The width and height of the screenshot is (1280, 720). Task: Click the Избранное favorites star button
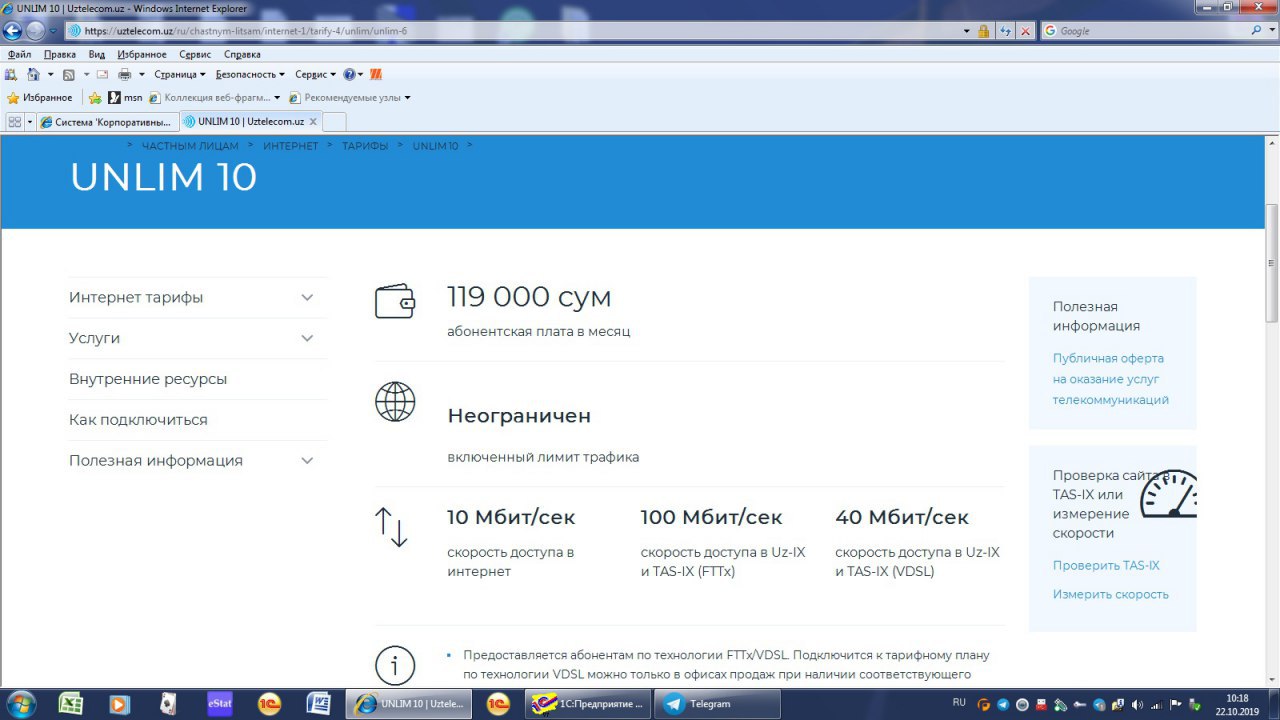pos(40,98)
